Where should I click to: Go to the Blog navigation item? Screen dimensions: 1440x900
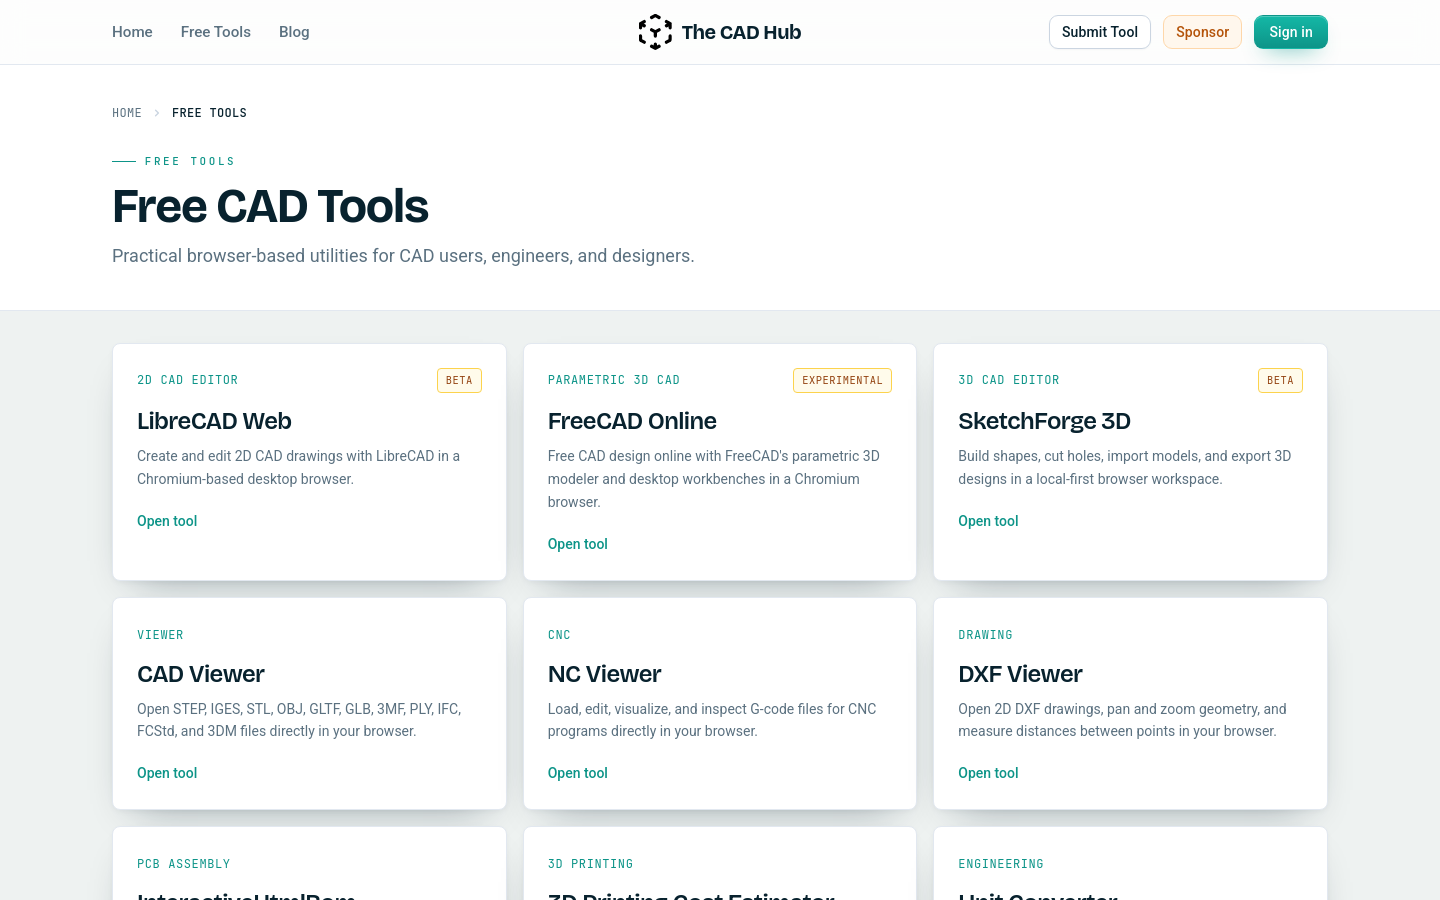(294, 32)
